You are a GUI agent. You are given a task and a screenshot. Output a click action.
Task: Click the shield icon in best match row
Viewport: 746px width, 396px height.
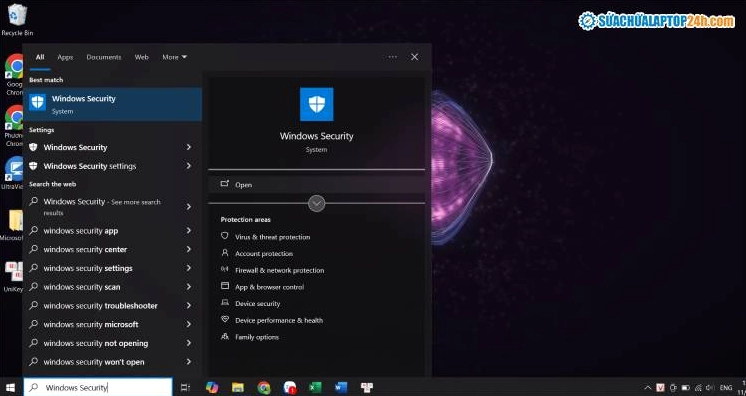coord(38,103)
